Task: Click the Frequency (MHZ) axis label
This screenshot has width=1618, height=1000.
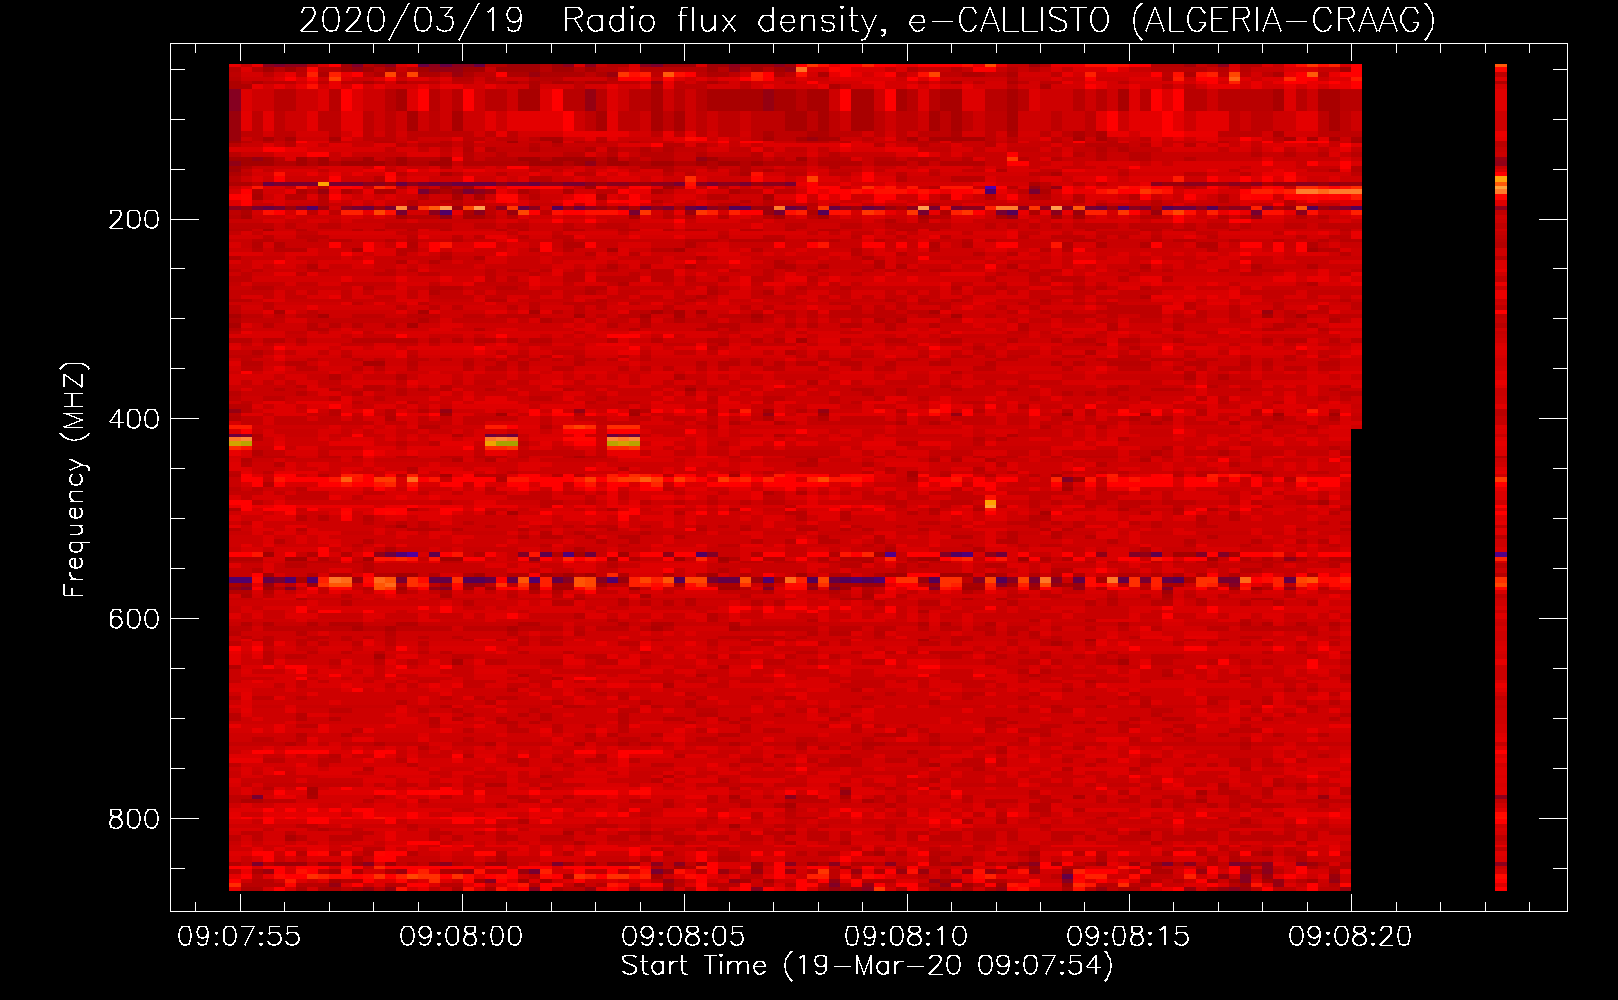Action: [75, 480]
